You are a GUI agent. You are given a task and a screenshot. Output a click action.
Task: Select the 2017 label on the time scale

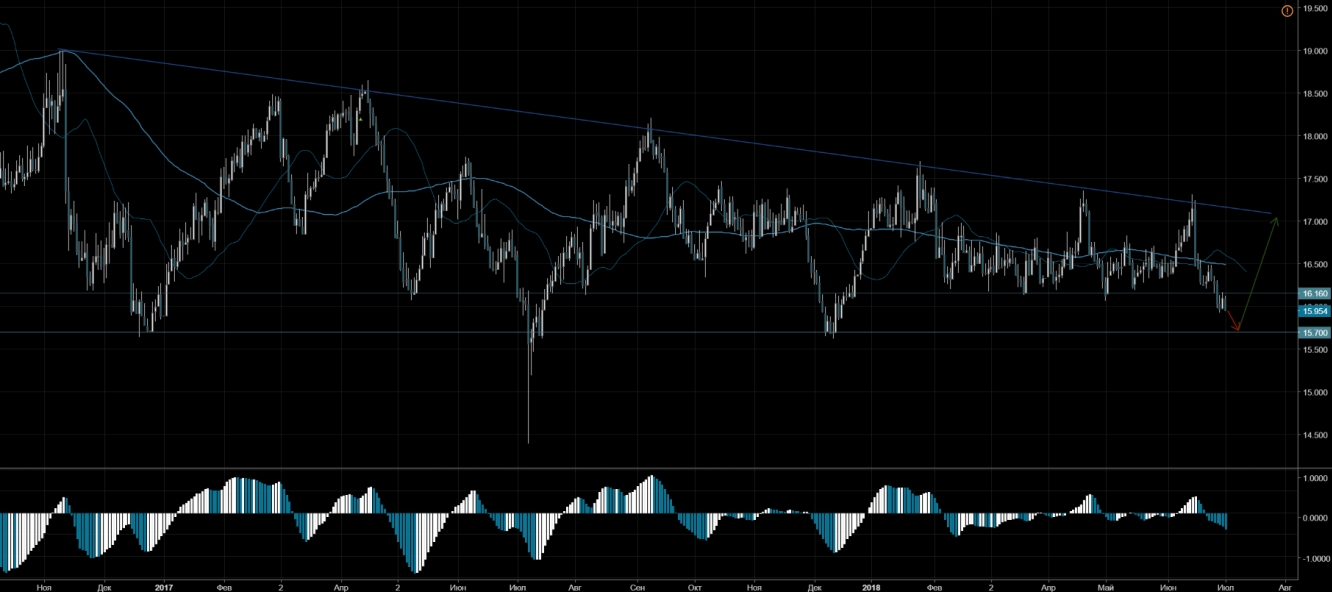tap(164, 586)
